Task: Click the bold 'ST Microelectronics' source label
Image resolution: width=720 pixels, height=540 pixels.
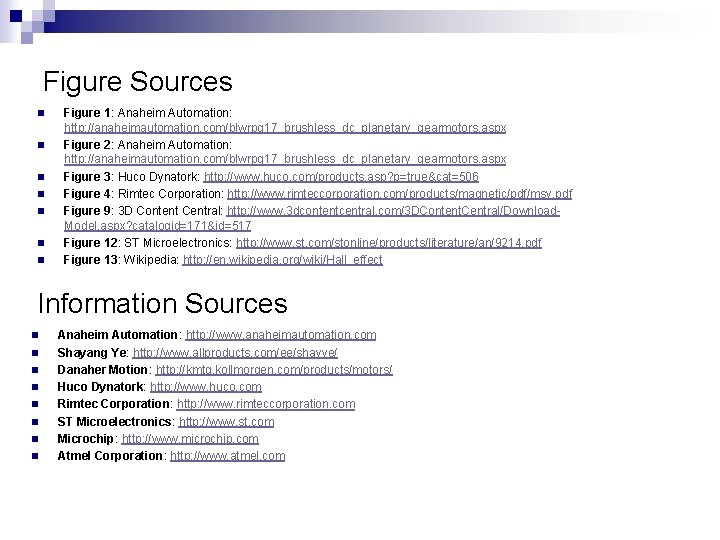Action: 114,422
